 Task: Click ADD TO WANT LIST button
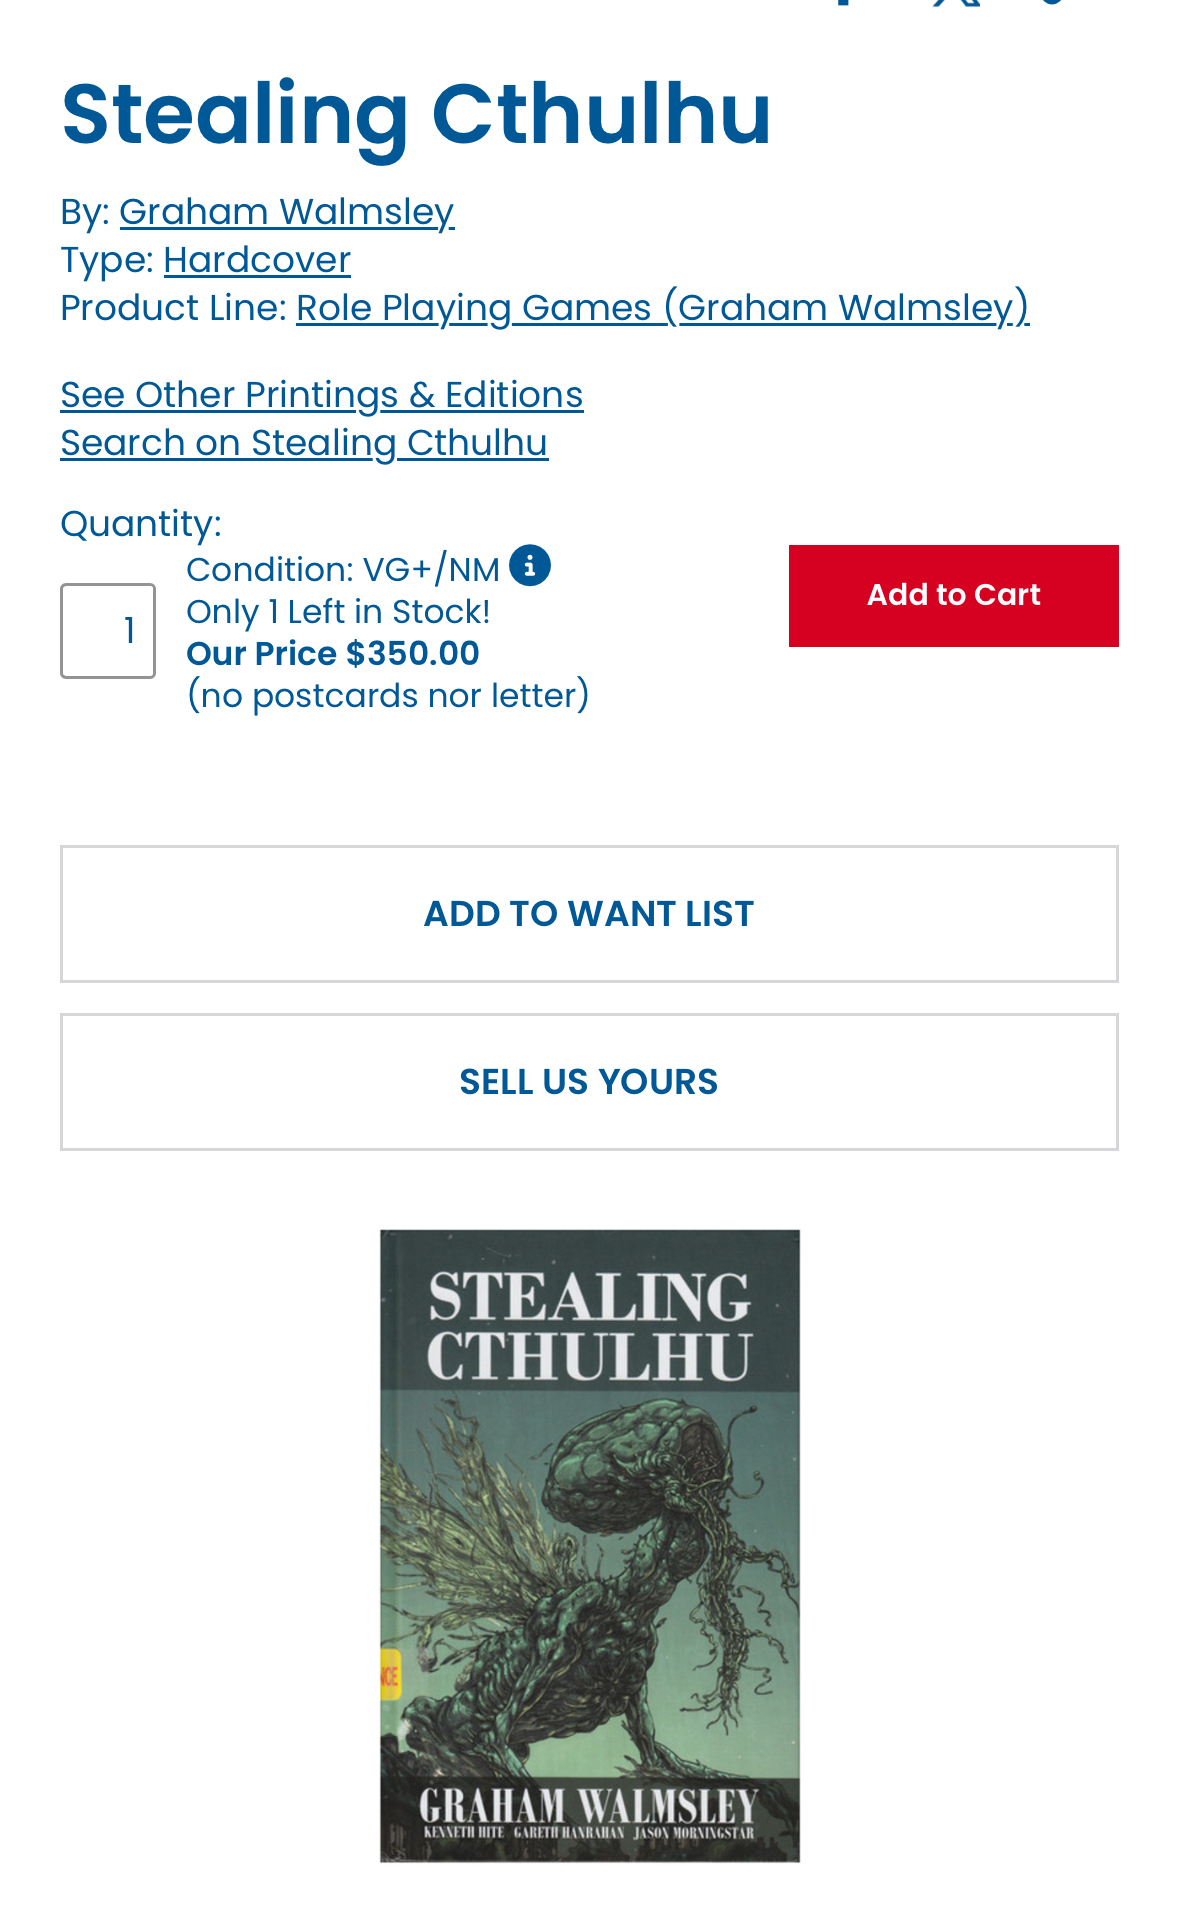589,914
